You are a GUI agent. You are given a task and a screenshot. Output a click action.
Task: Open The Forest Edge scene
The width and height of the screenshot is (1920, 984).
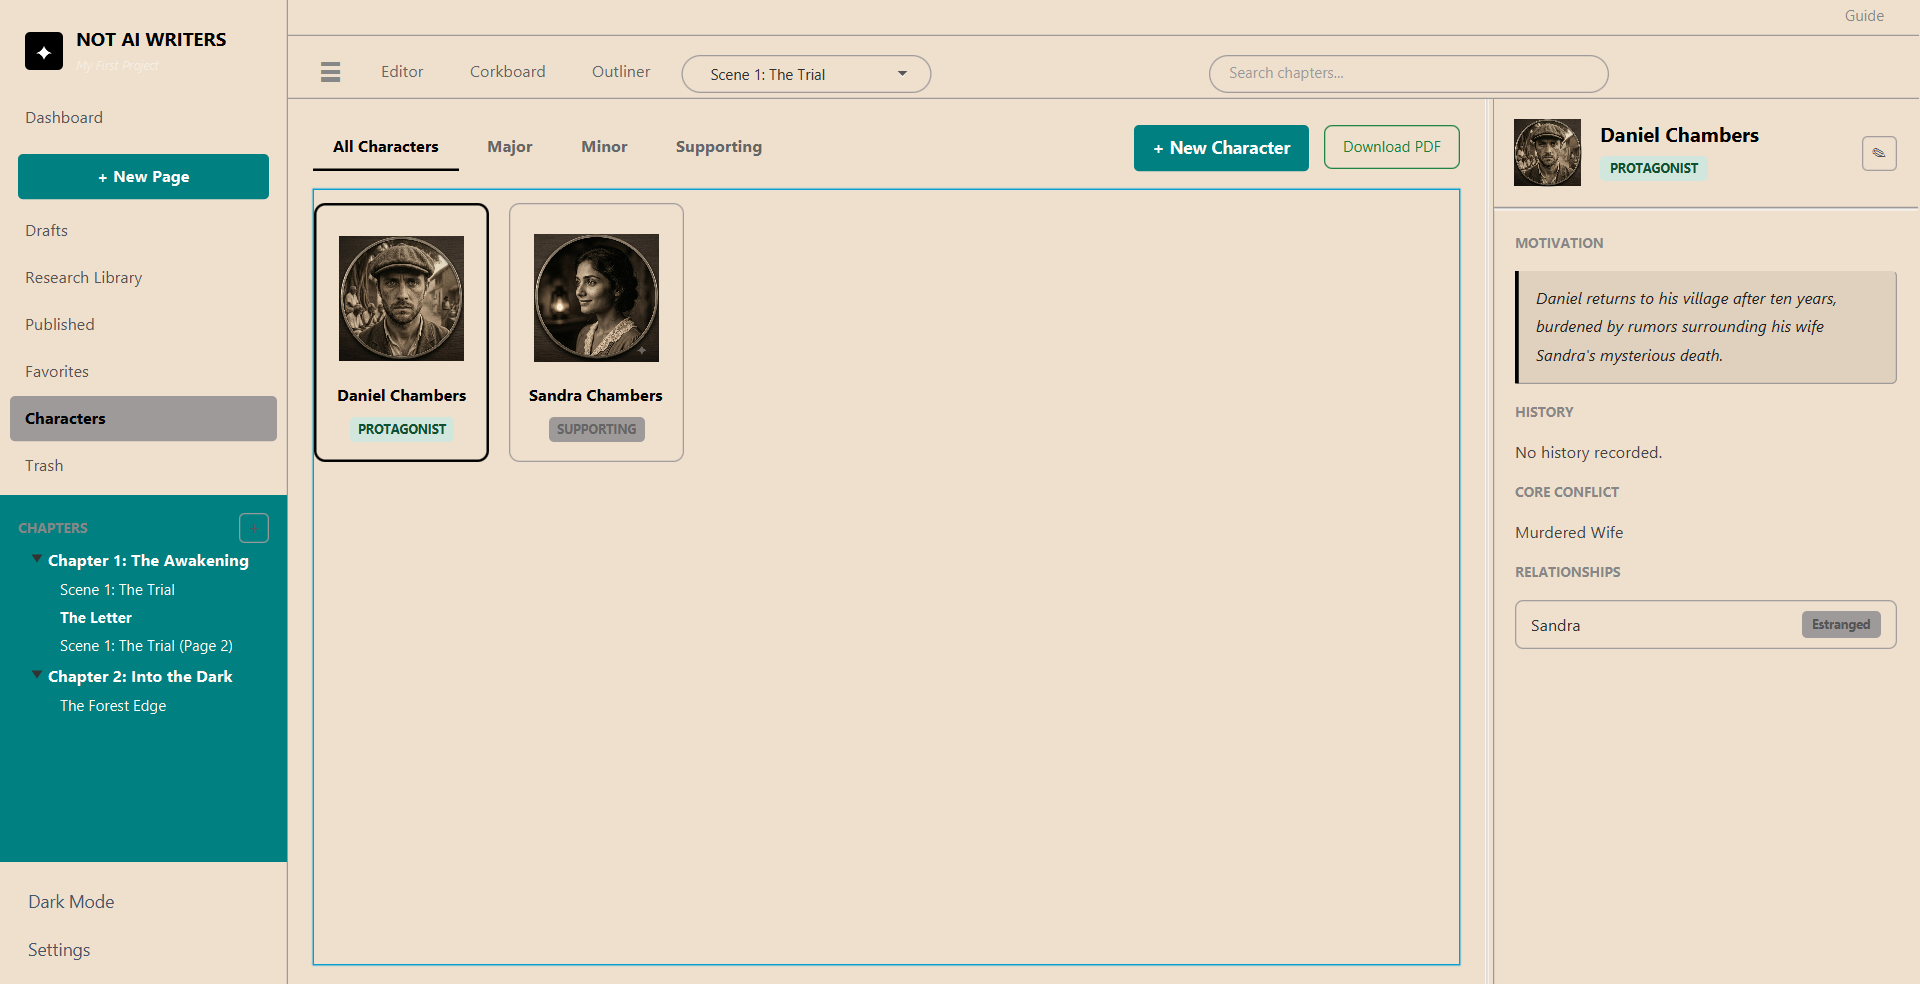point(113,706)
